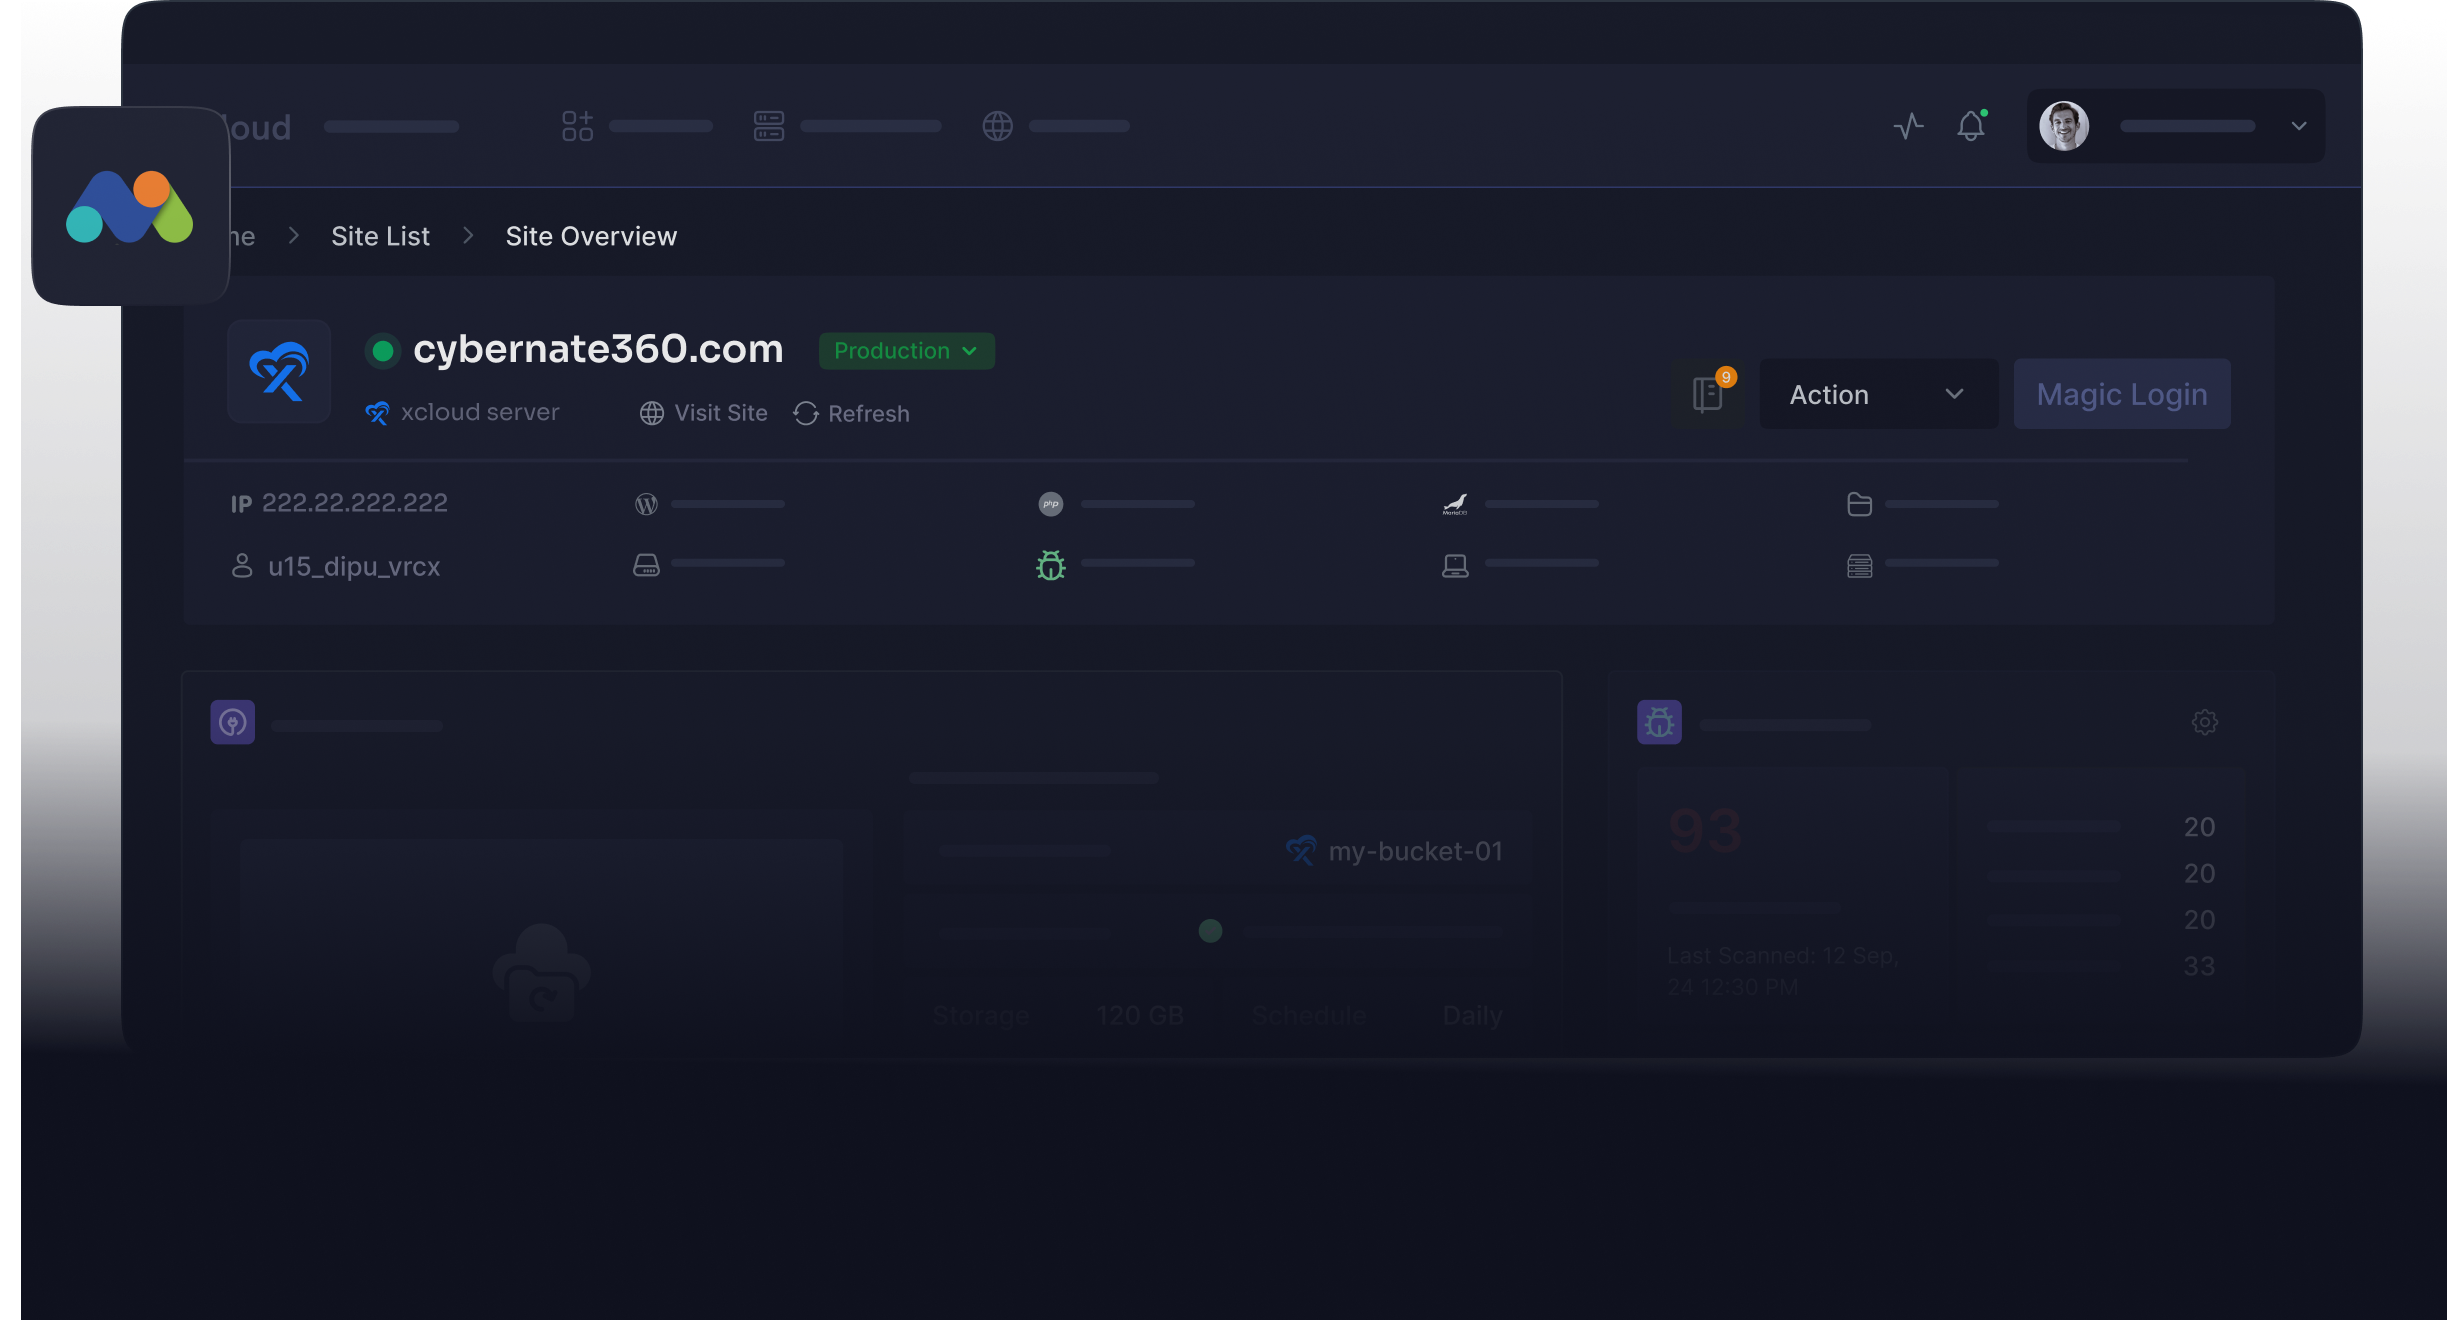Click the PHP icon in site info

point(1050,504)
